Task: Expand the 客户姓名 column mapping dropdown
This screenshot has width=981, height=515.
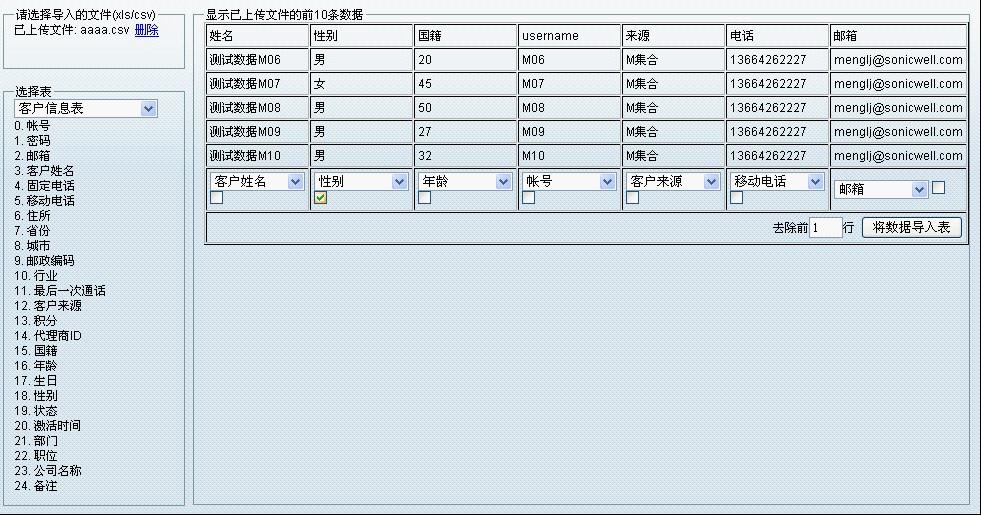Action: tap(256, 181)
